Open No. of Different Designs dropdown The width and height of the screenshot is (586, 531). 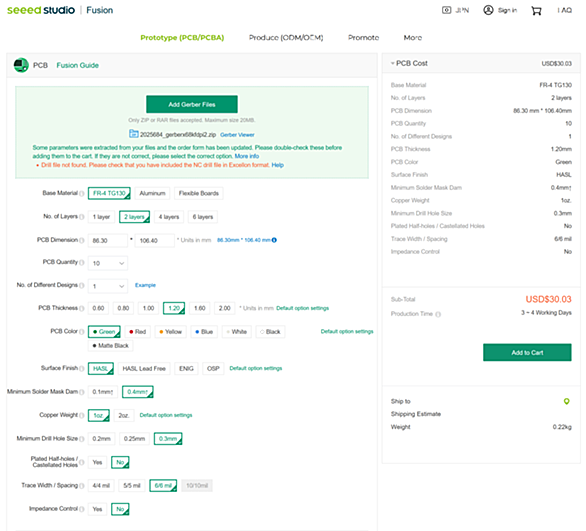[108, 286]
